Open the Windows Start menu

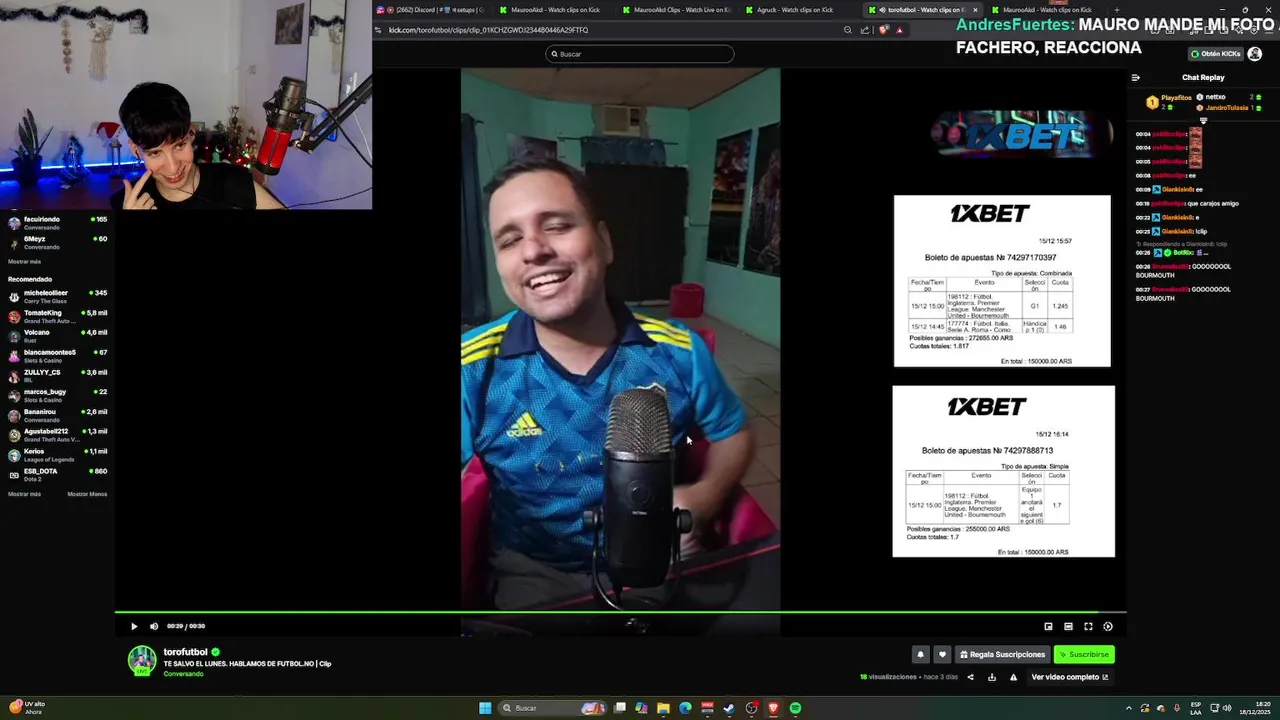coord(485,708)
